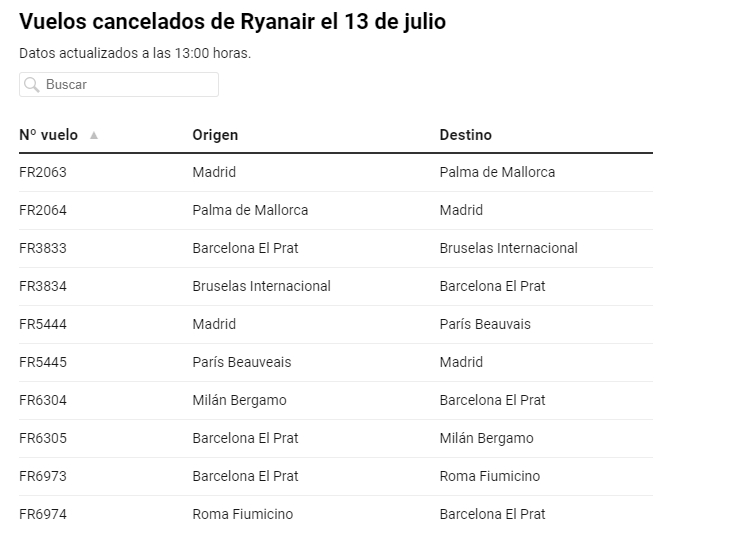Screen dimensions: 732x541
Task: Sort table by Origen column header
Action: tap(215, 135)
